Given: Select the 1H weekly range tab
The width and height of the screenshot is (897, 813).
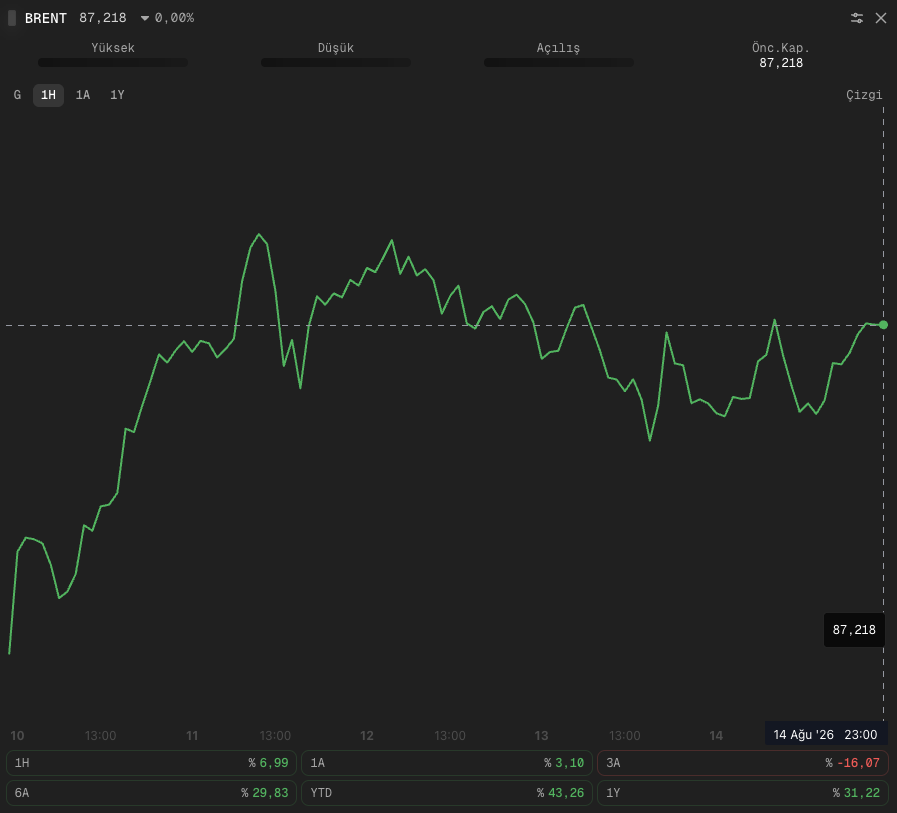Looking at the screenshot, I should point(48,95).
